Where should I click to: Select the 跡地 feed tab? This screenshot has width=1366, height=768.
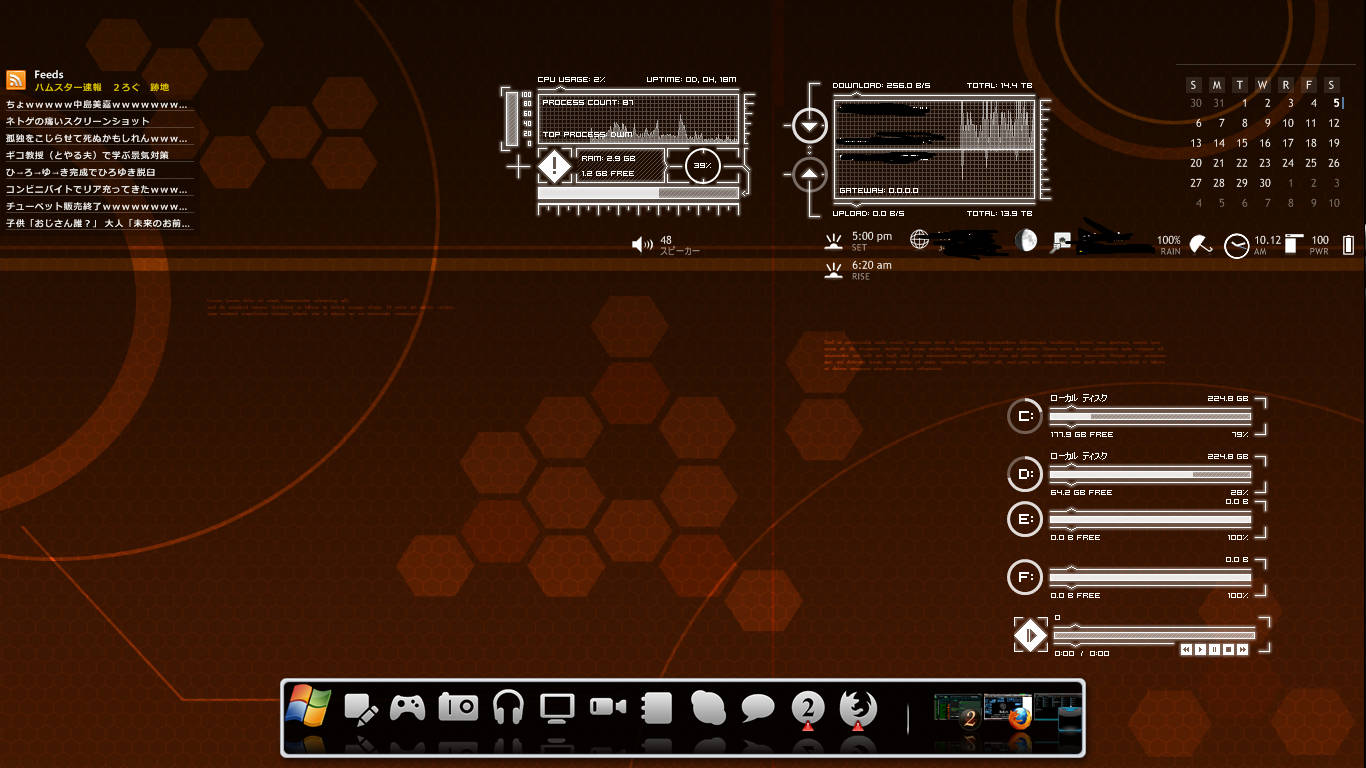pos(160,88)
